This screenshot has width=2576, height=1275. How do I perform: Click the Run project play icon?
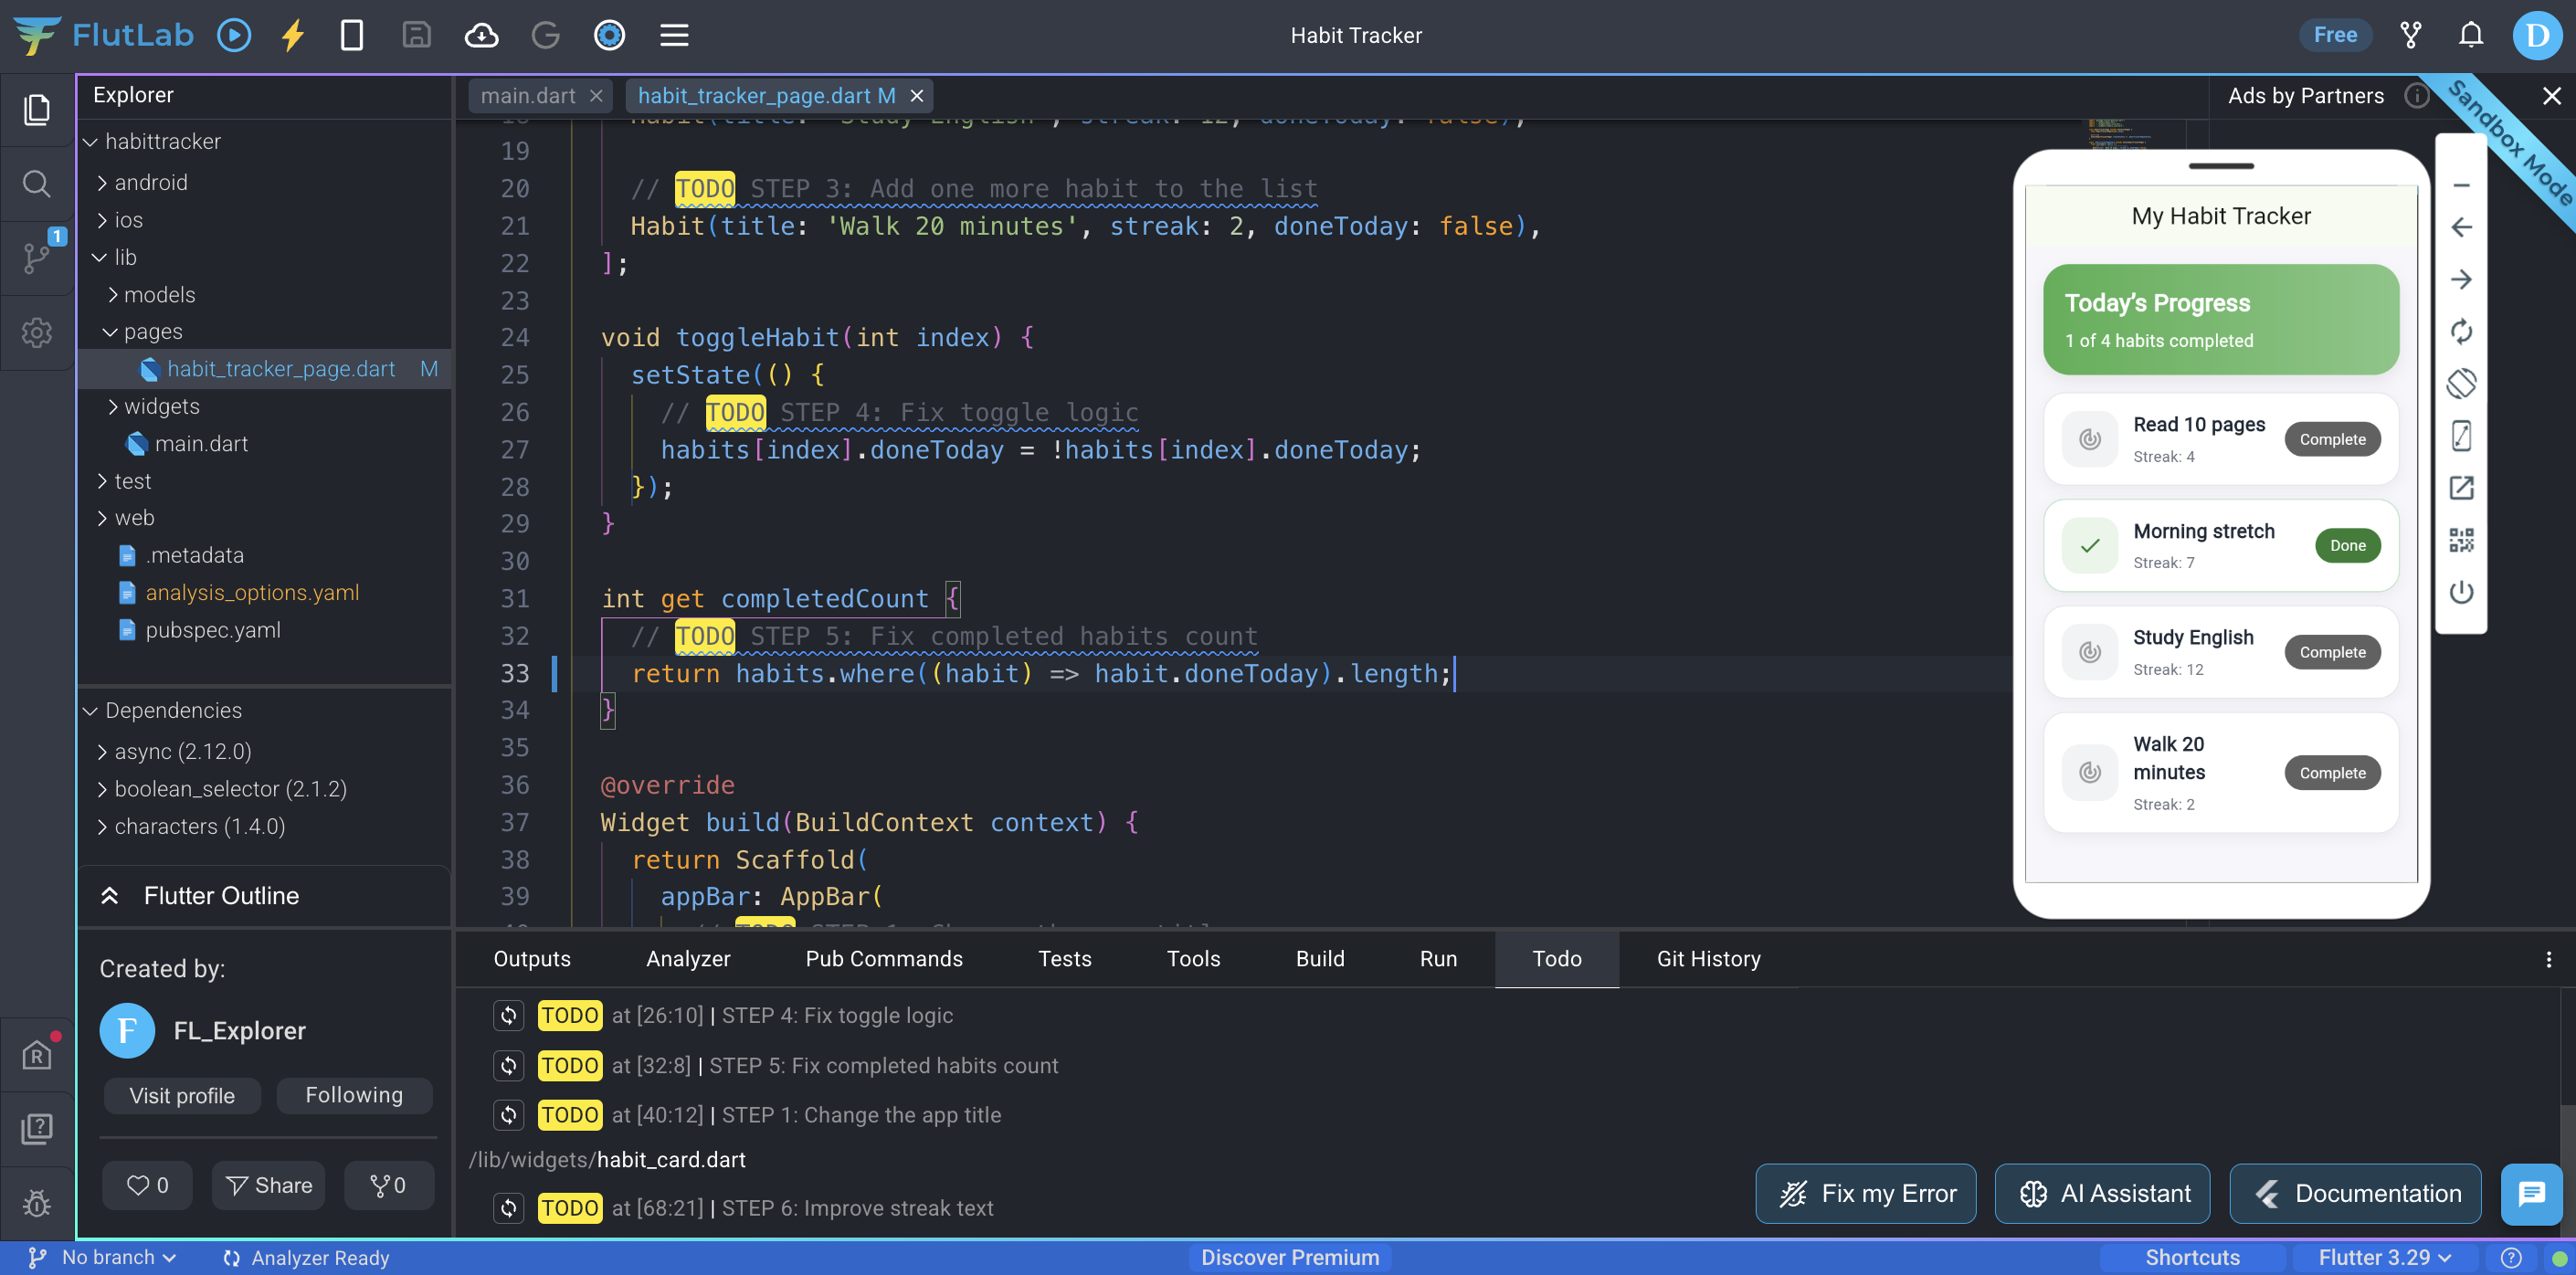pyautogui.click(x=234, y=36)
